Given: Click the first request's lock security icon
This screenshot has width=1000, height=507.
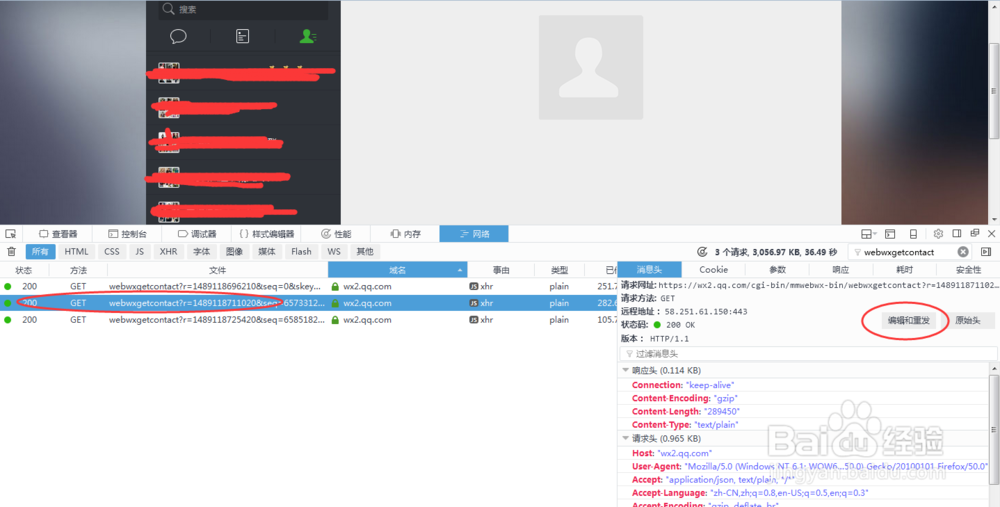Looking at the screenshot, I should coord(335,287).
